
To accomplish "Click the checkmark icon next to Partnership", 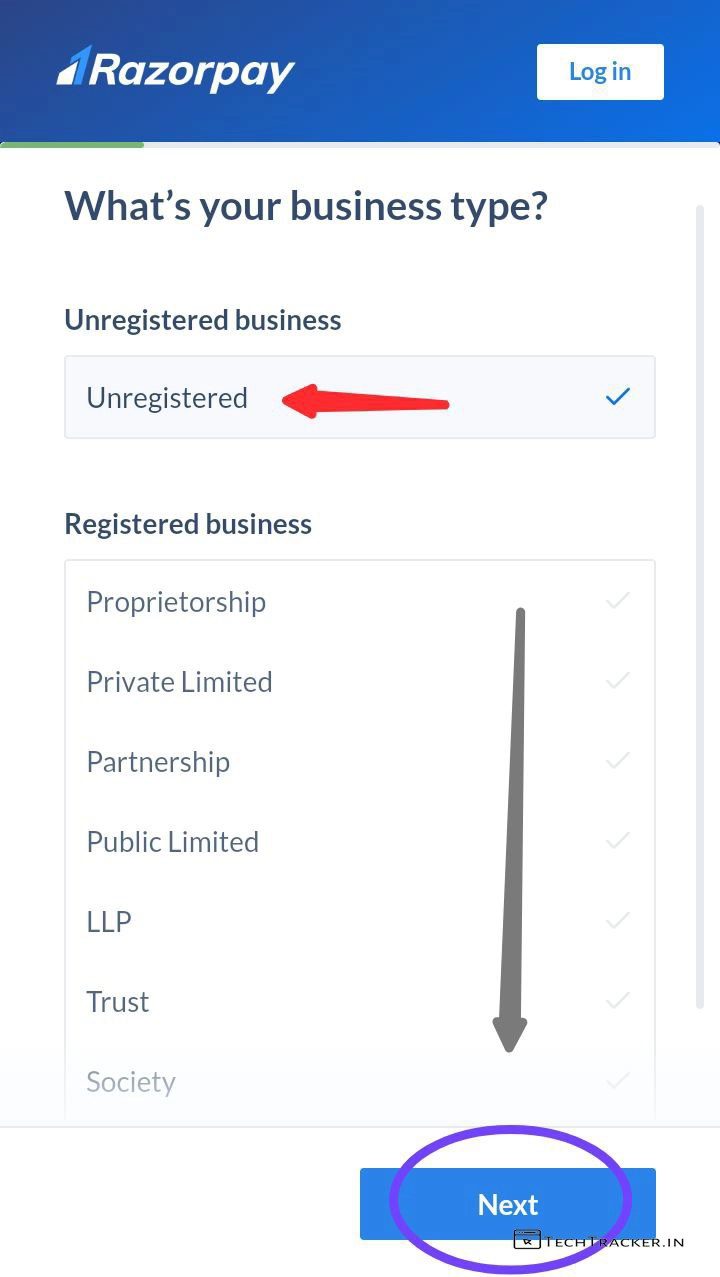I will [618, 761].
